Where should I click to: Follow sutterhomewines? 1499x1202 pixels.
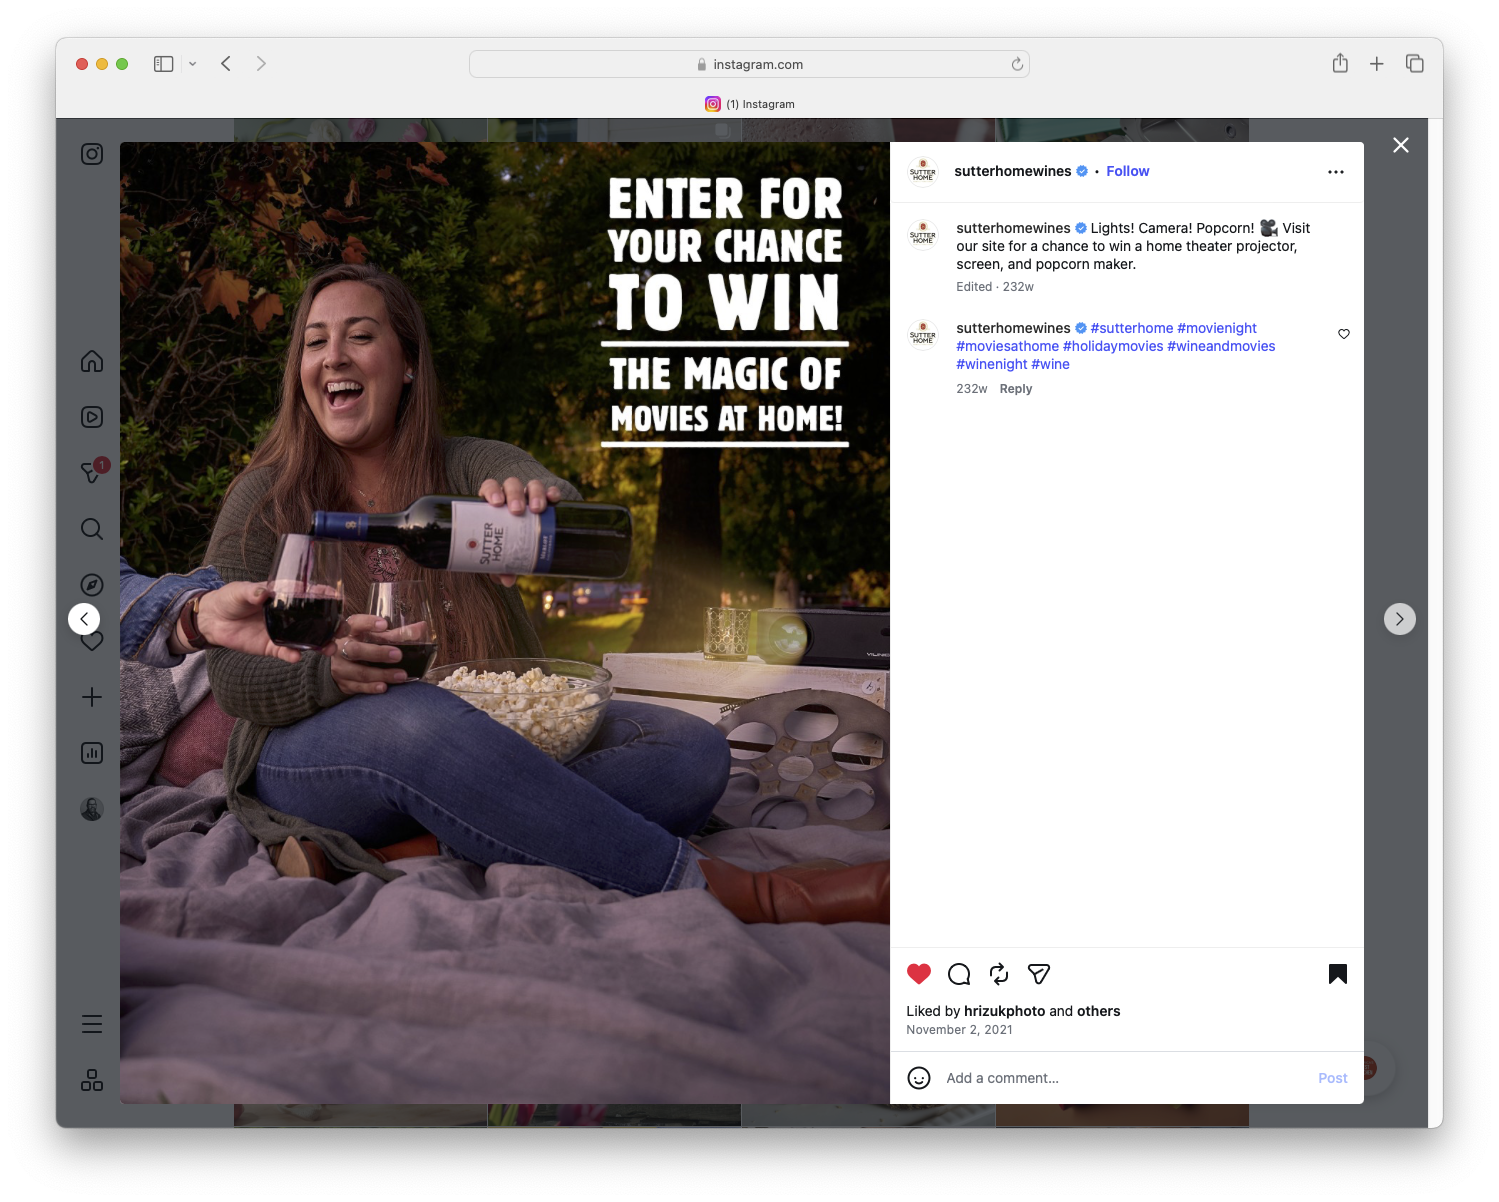click(x=1127, y=171)
